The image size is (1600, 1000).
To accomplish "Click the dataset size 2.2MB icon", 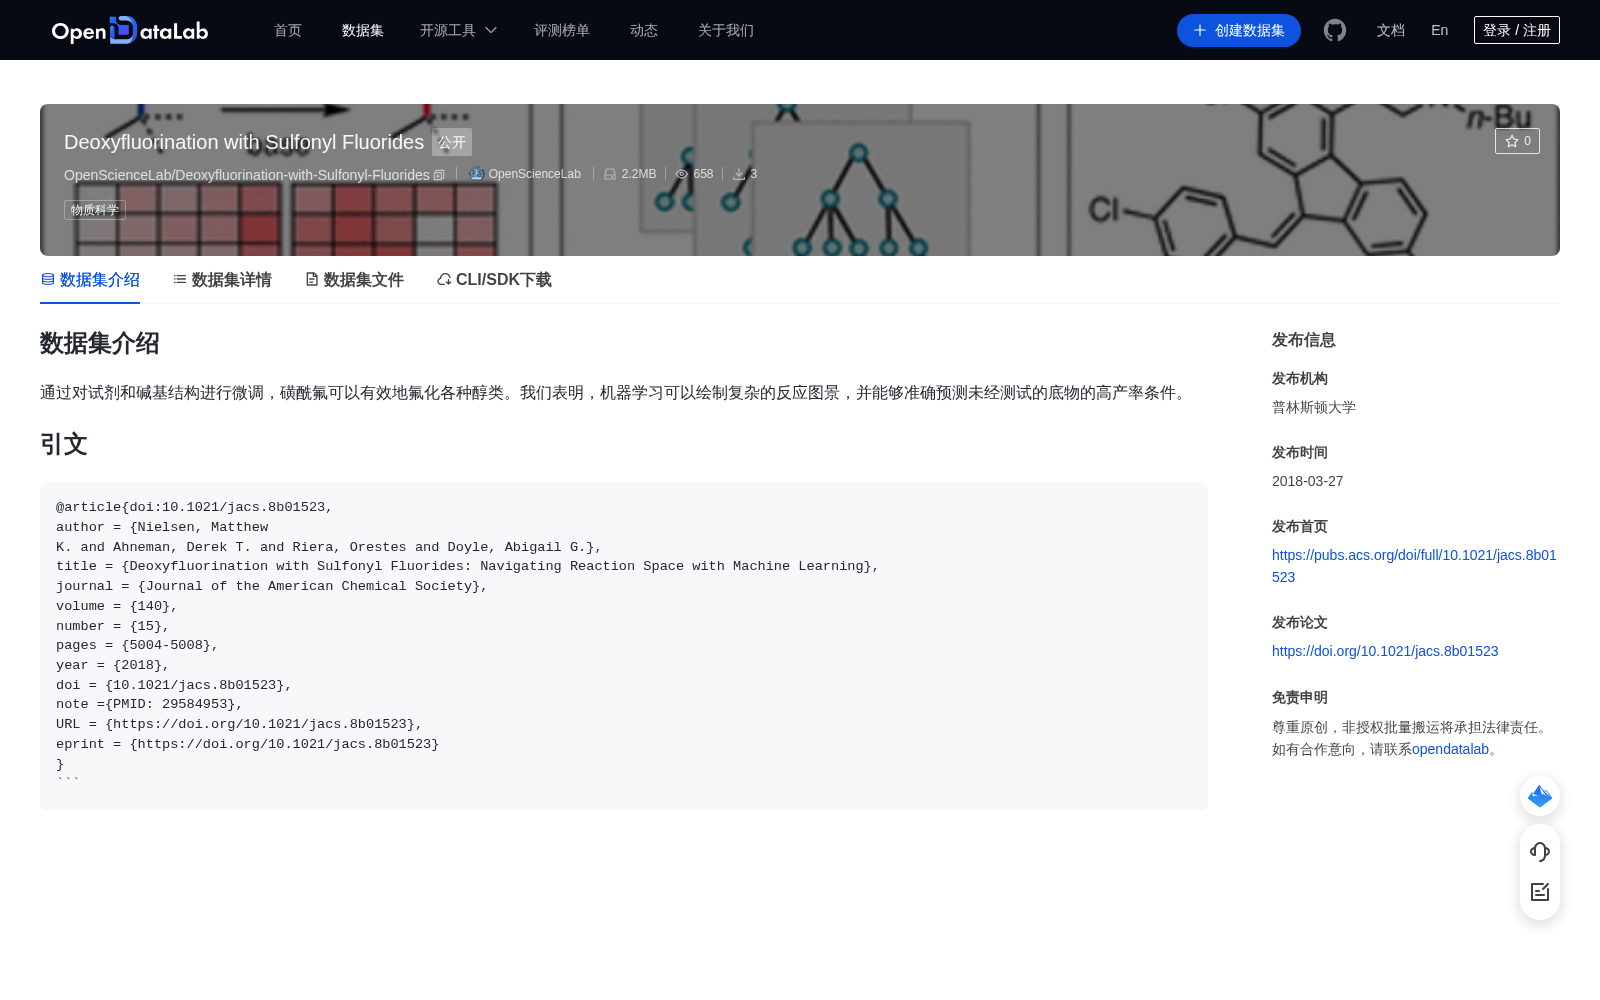I will [x=610, y=174].
